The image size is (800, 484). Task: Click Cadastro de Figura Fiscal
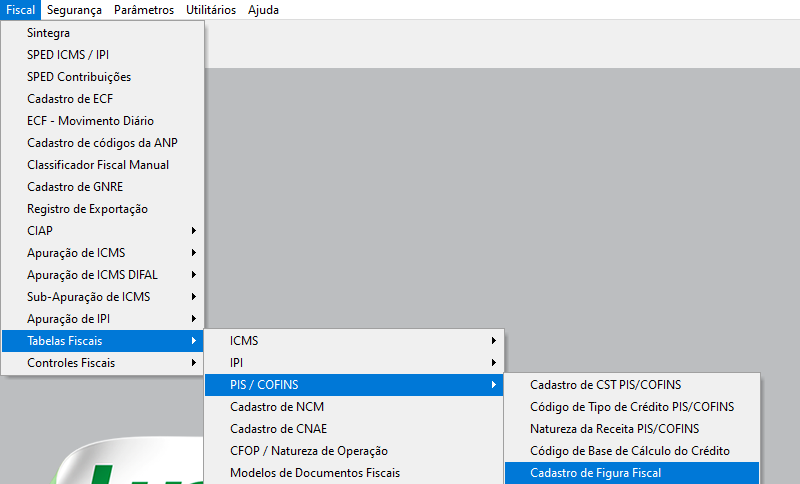596,473
